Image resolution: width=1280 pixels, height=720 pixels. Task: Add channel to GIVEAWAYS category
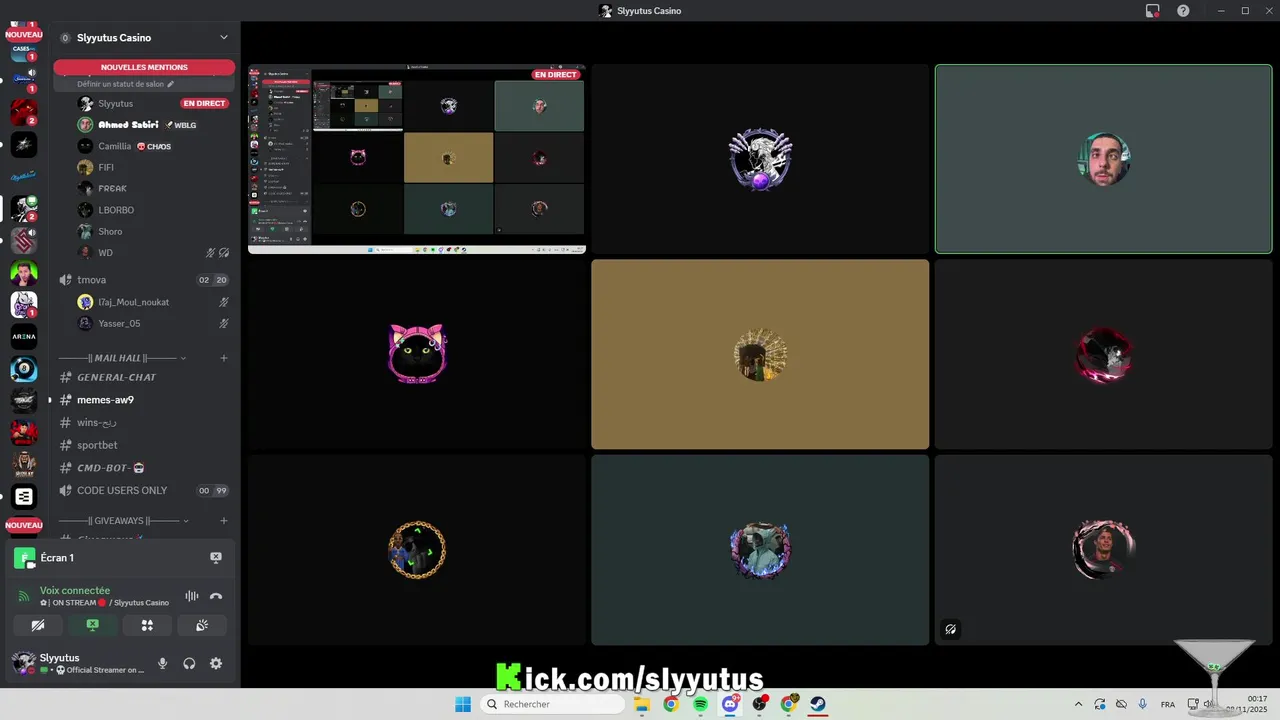pyautogui.click(x=224, y=521)
